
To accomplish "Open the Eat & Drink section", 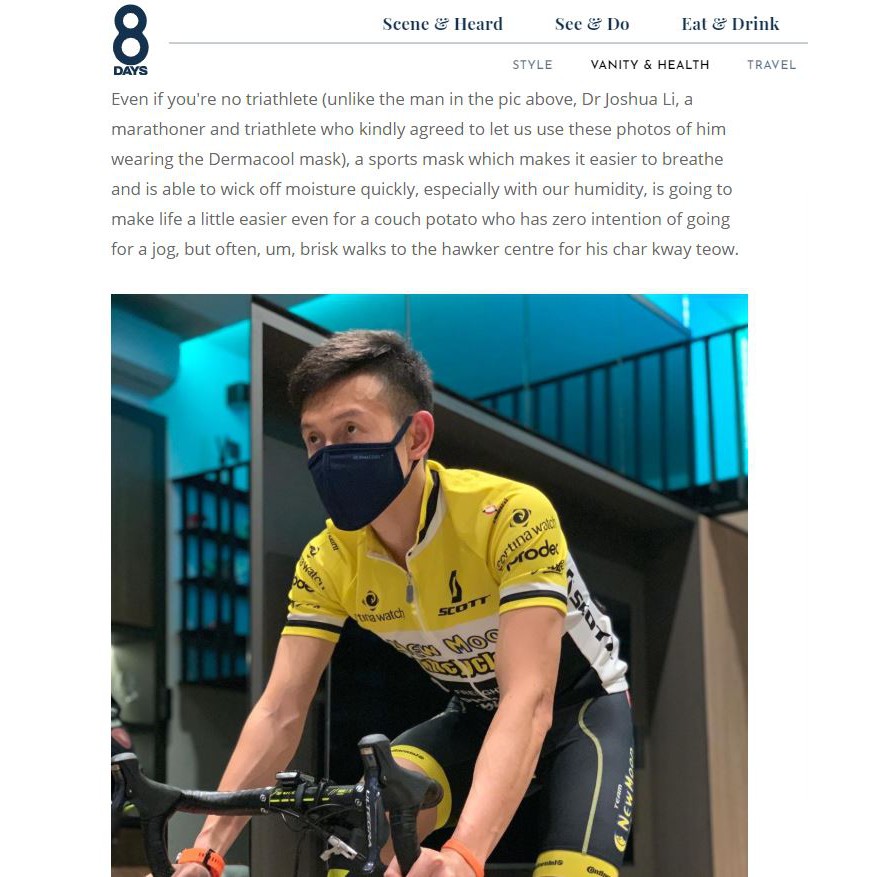I will click(x=730, y=24).
